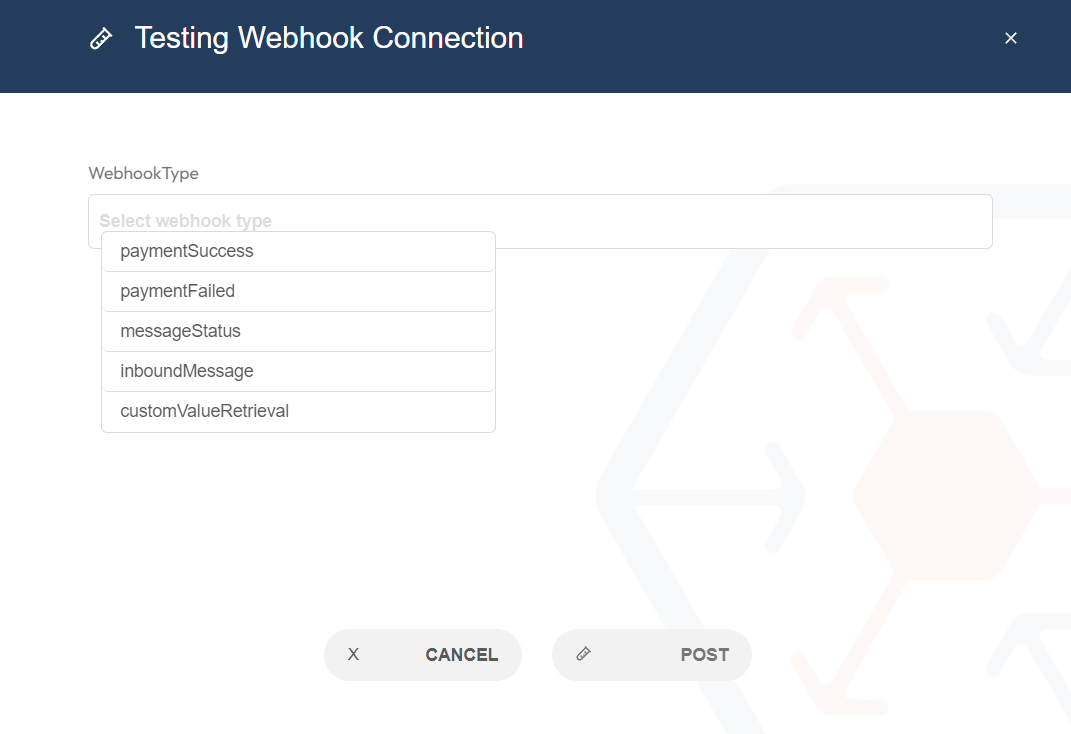Open the Select webhook type dropdown
Viewport: 1071px width, 734px height.
pyautogui.click(x=540, y=221)
